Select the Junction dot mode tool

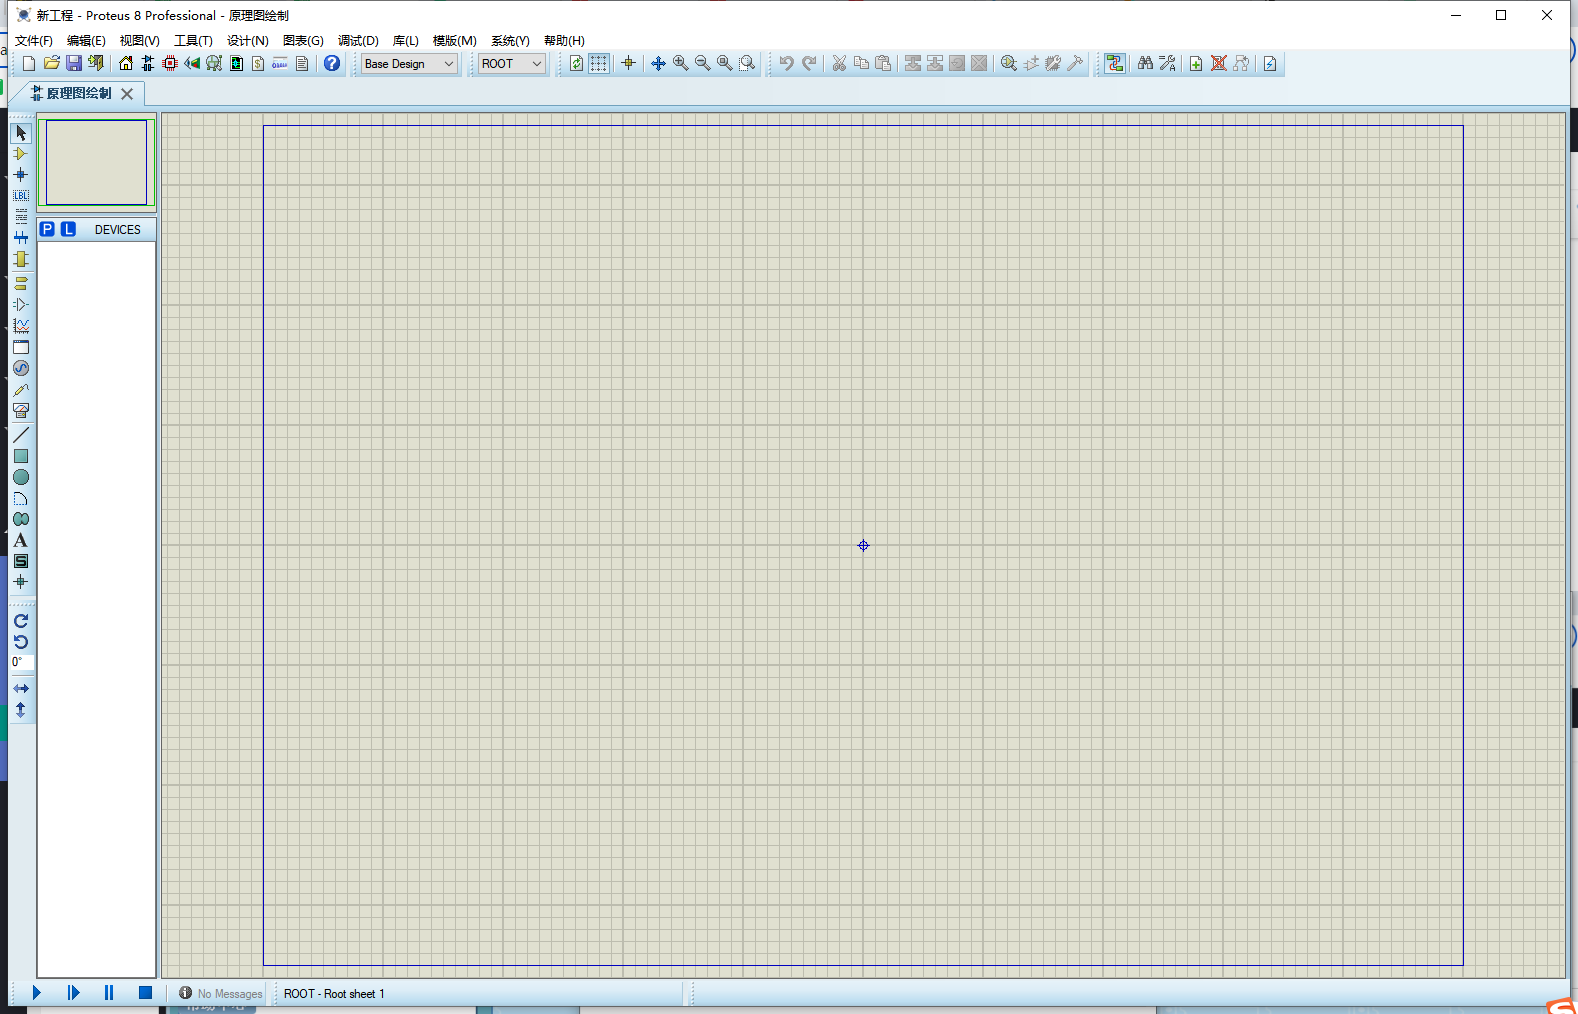click(x=20, y=175)
